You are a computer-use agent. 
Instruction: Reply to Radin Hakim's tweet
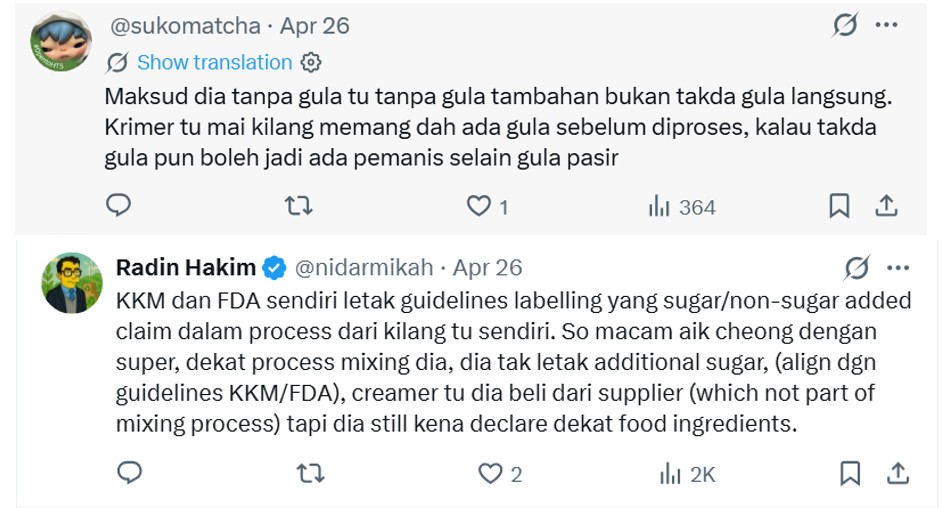point(130,473)
